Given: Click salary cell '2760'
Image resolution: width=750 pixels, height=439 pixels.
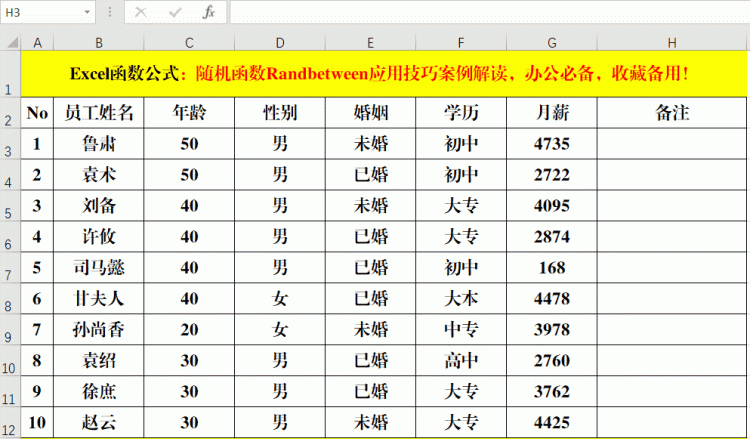Looking at the screenshot, I should tap(552, 360).
